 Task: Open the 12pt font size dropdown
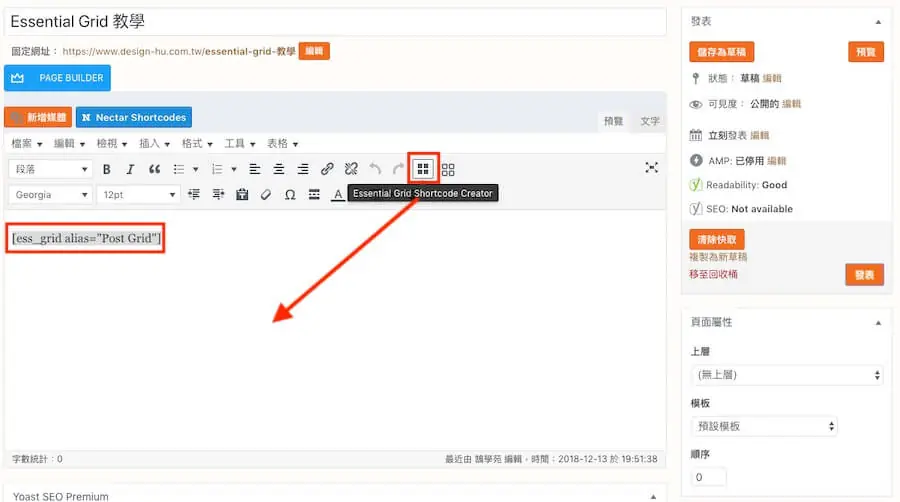pos(138,194)
